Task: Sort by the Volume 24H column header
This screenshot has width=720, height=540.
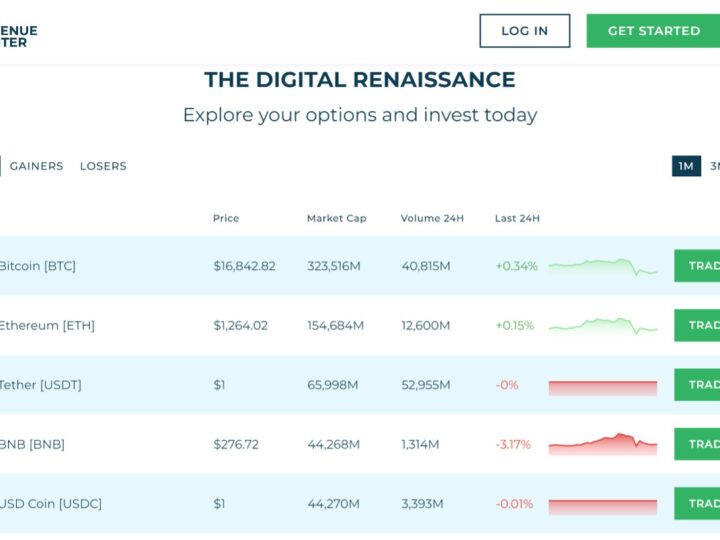Action: click(x=432, y=218)
